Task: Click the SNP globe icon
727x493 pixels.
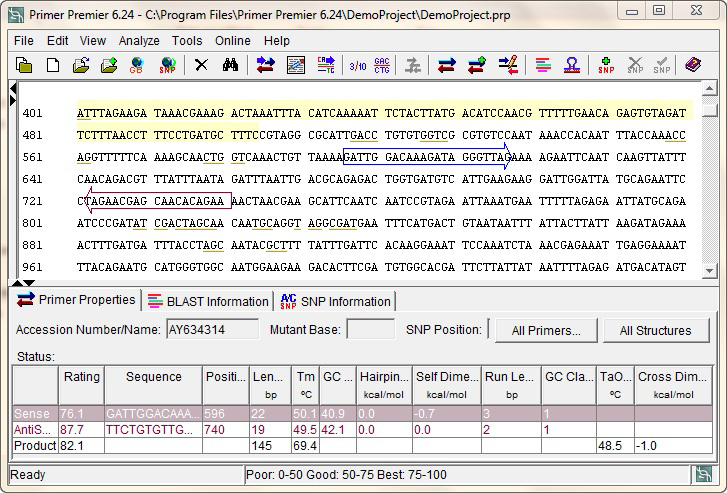Action: tap(167, 65)
